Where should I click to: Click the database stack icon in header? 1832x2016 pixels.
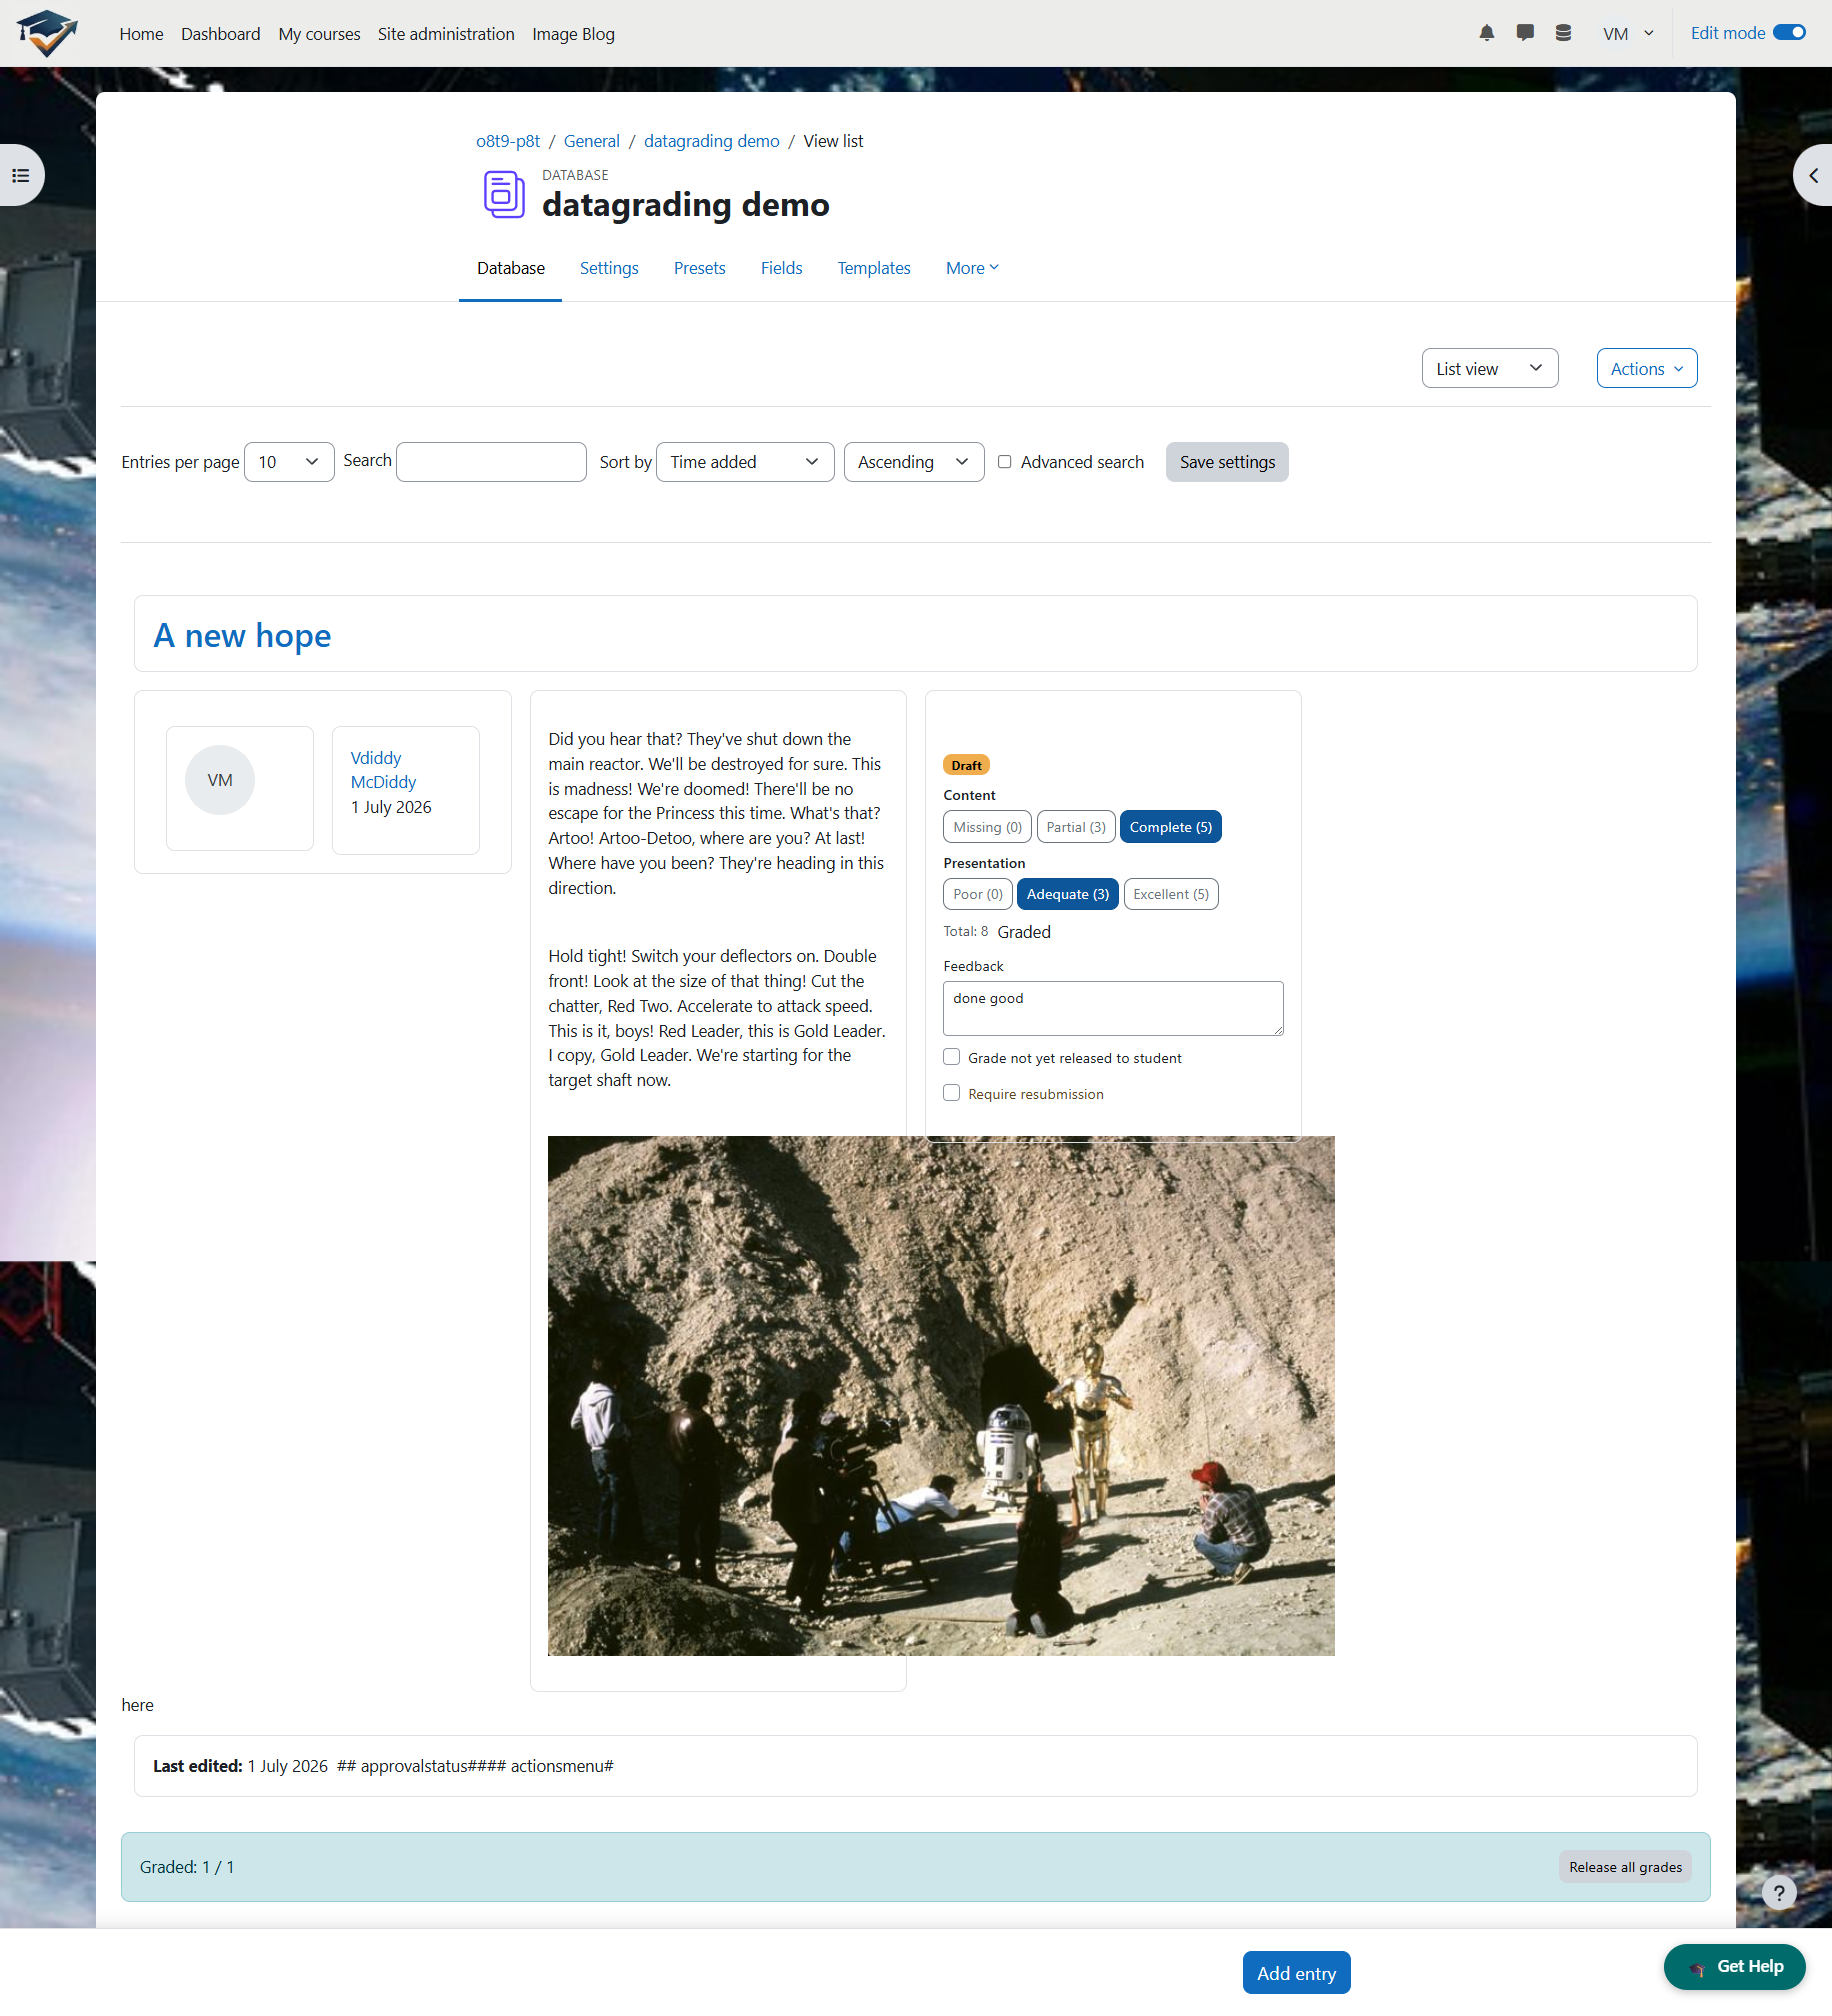pyautogui.click(x=1564, y=33)
